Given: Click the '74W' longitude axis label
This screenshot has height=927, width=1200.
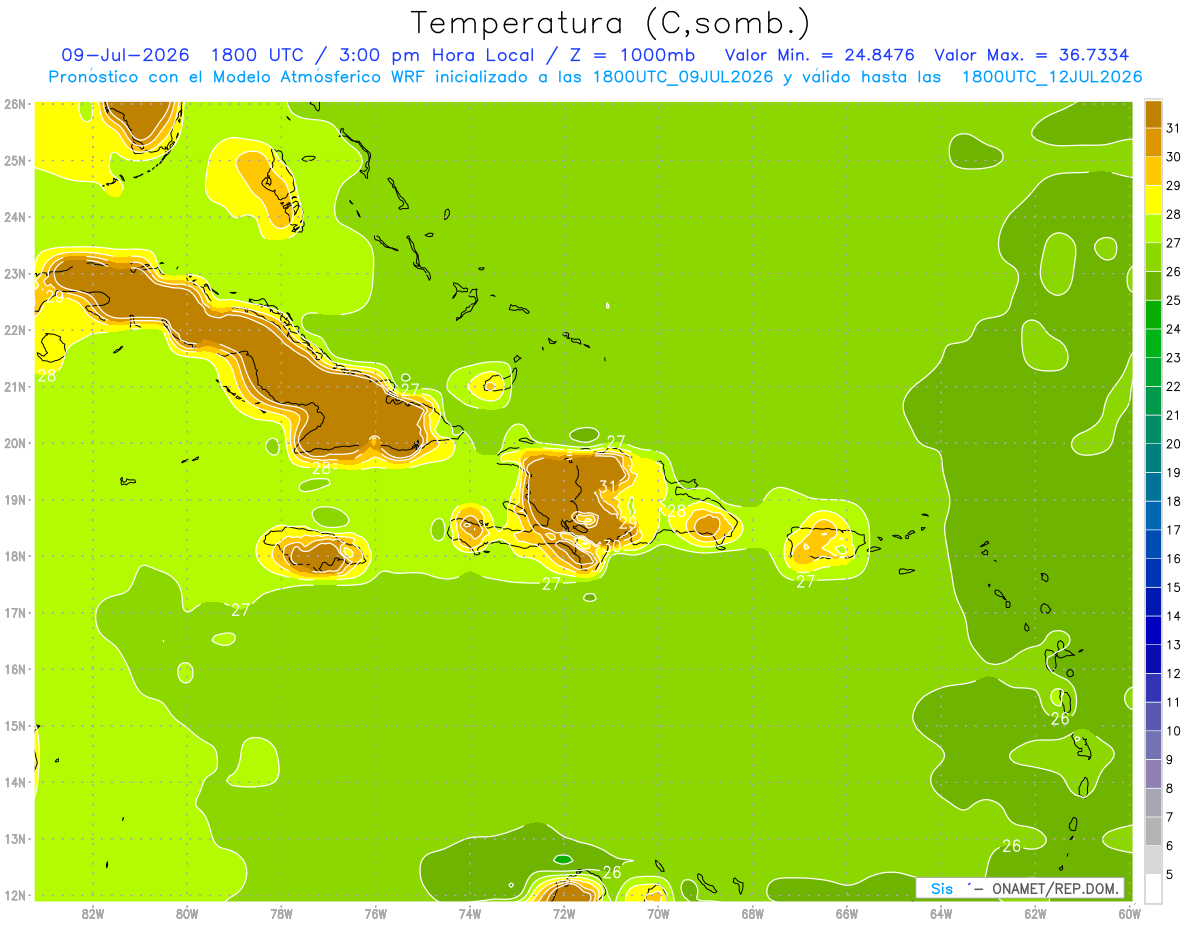Looking at the screenshot, I should click(x=470, y=913).
